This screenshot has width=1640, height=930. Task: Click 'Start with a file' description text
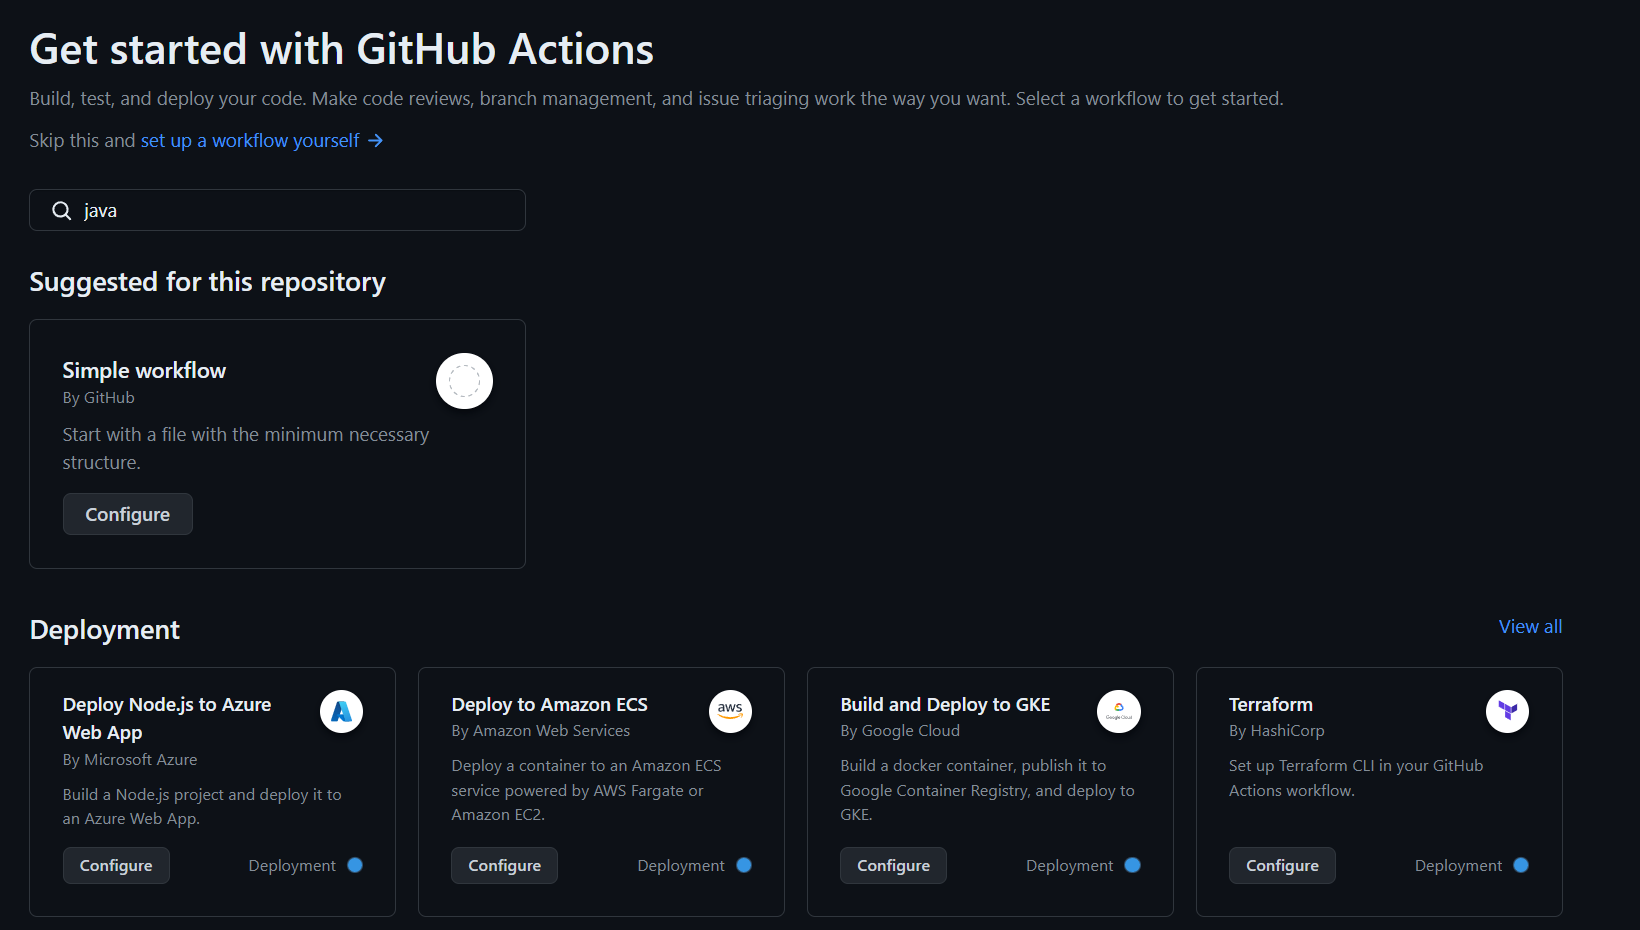point(246,449)
